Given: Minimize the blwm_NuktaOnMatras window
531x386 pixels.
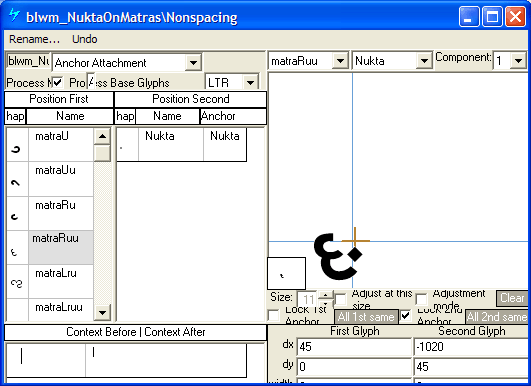Looking at the screenshot, I should [x=469, y=17].
